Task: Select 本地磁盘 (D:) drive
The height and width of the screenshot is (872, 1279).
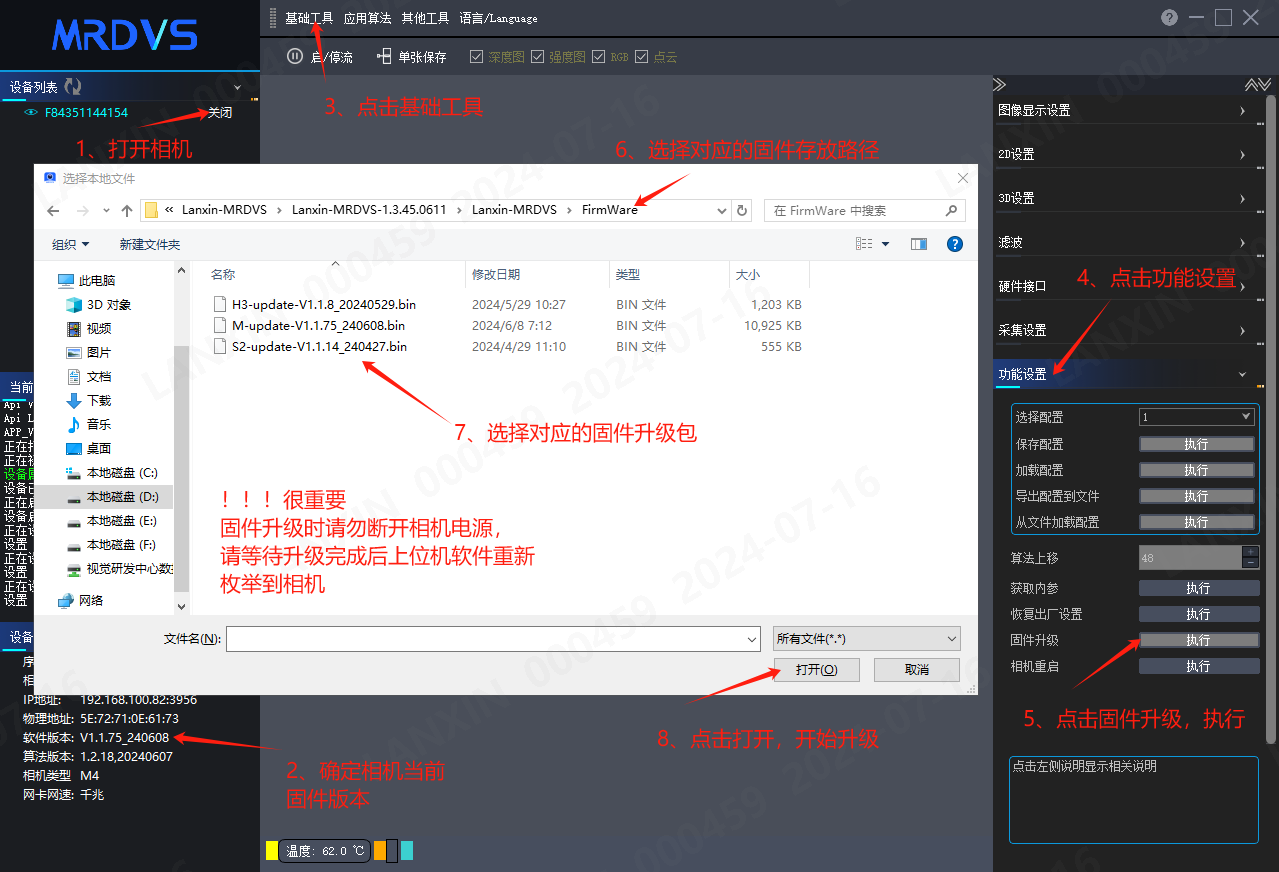Action: pyautogui.click(x=112, y=497)
